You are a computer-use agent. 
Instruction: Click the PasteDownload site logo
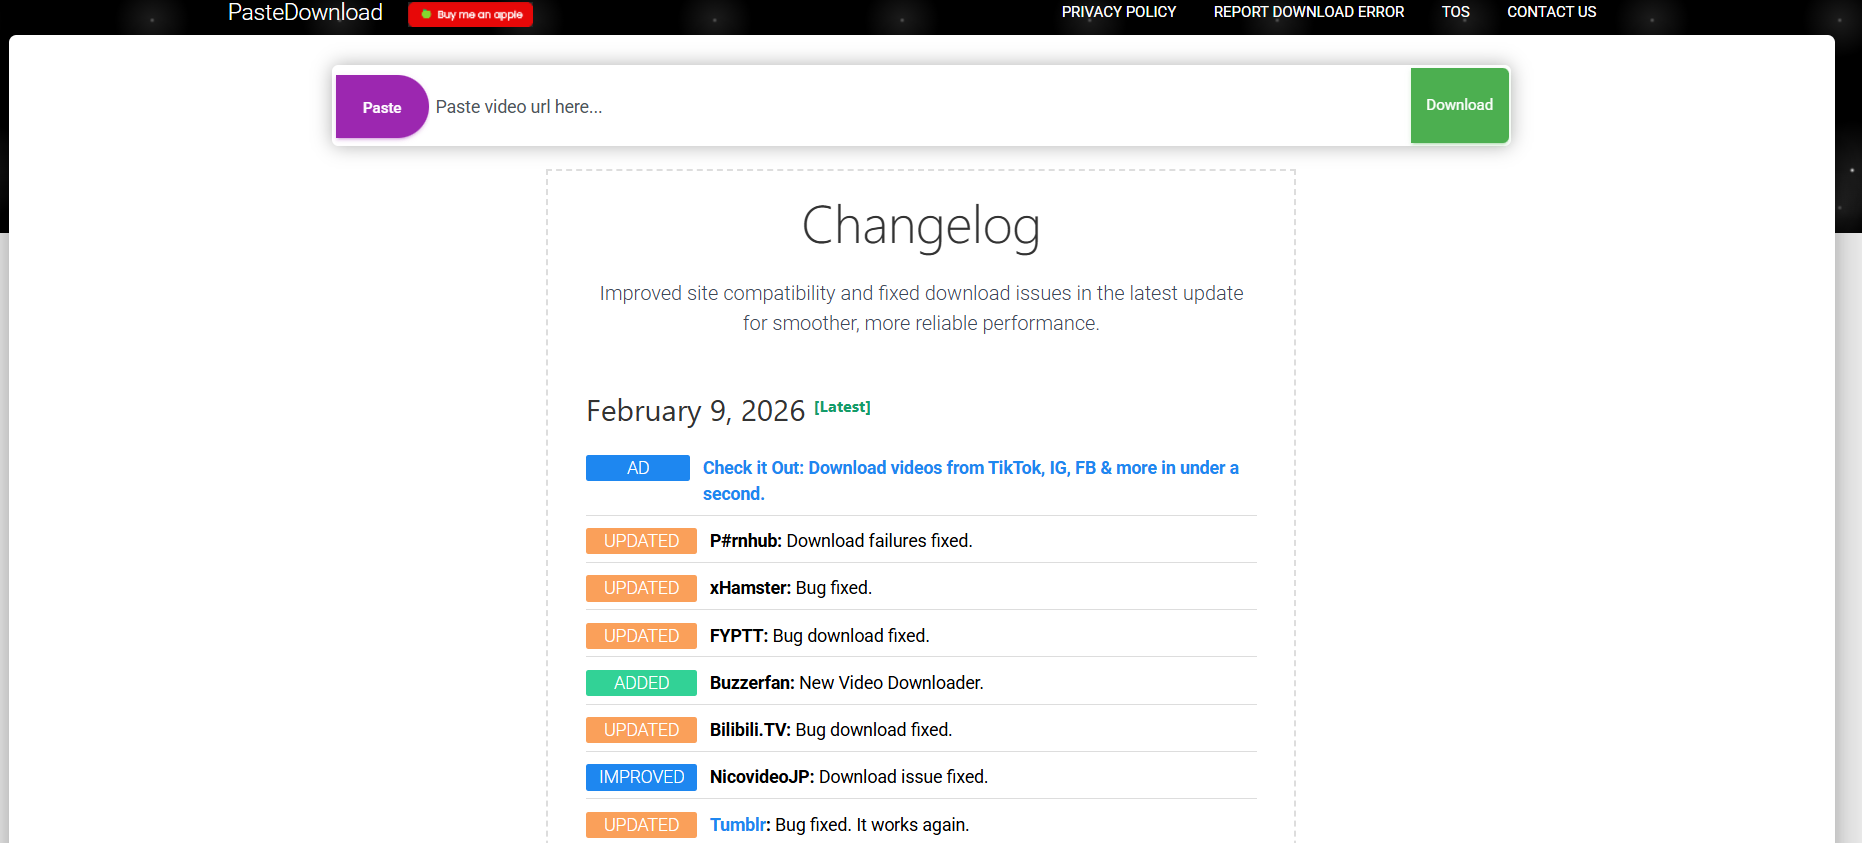click(x=305, y=13)
